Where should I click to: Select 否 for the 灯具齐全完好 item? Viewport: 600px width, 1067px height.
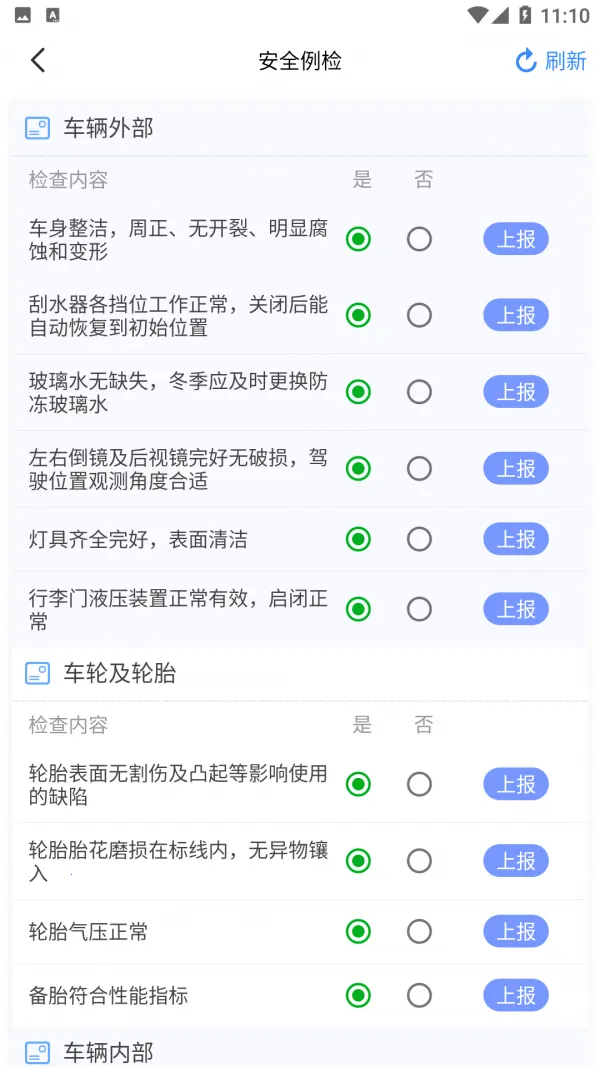[419, 539]
